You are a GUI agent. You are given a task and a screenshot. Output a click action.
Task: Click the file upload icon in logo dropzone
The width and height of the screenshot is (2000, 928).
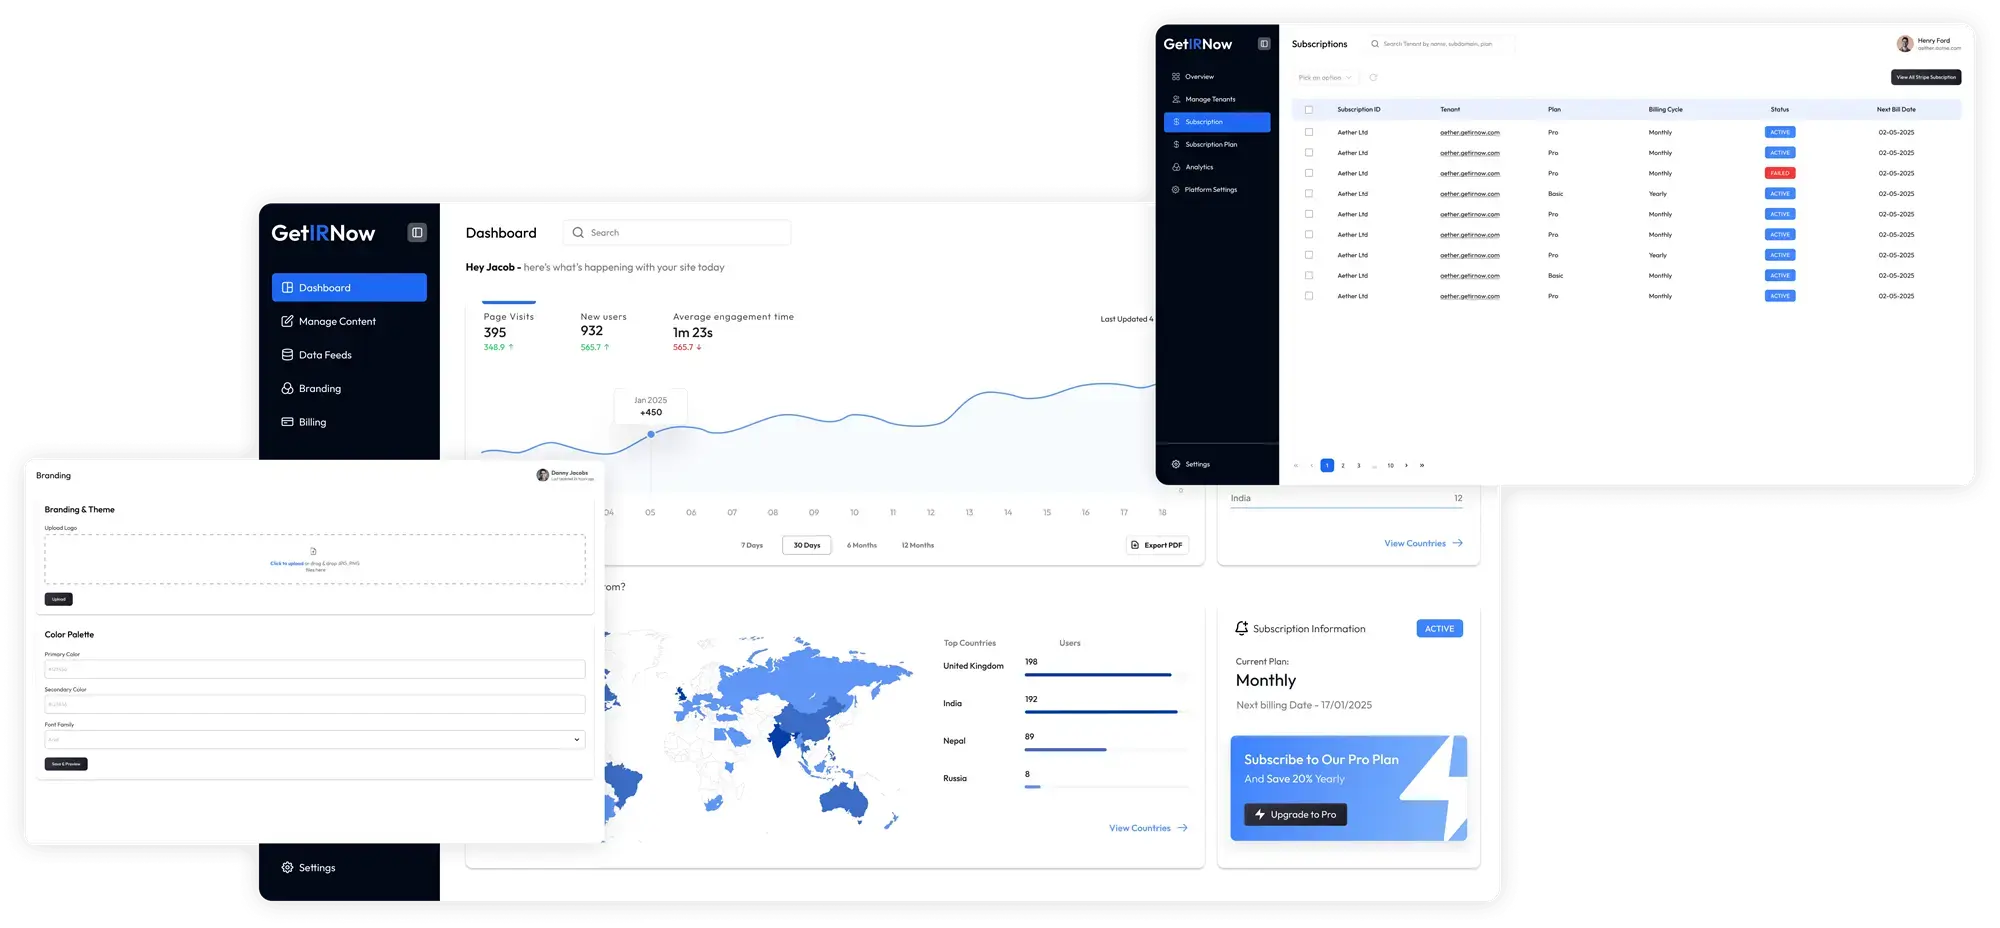313,551
